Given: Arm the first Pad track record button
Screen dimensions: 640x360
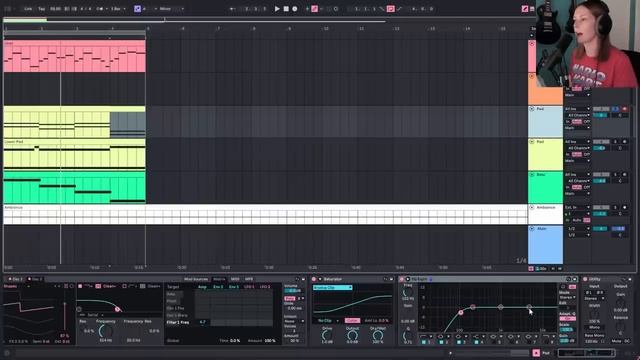Looking at the screenshot, I should tap(624, 109).
